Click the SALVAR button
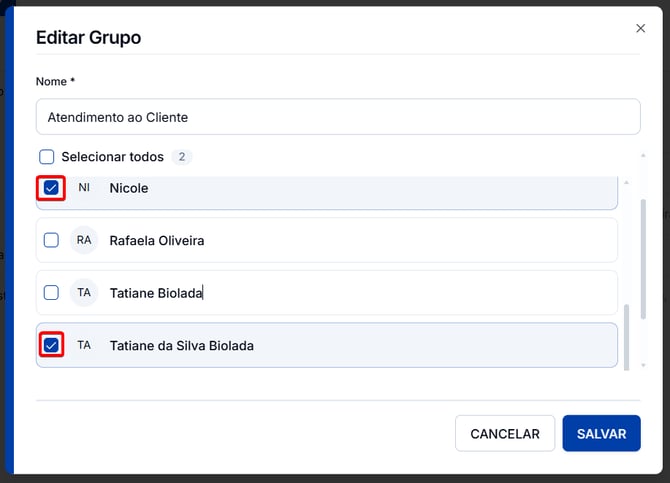 tap(601, 433)
